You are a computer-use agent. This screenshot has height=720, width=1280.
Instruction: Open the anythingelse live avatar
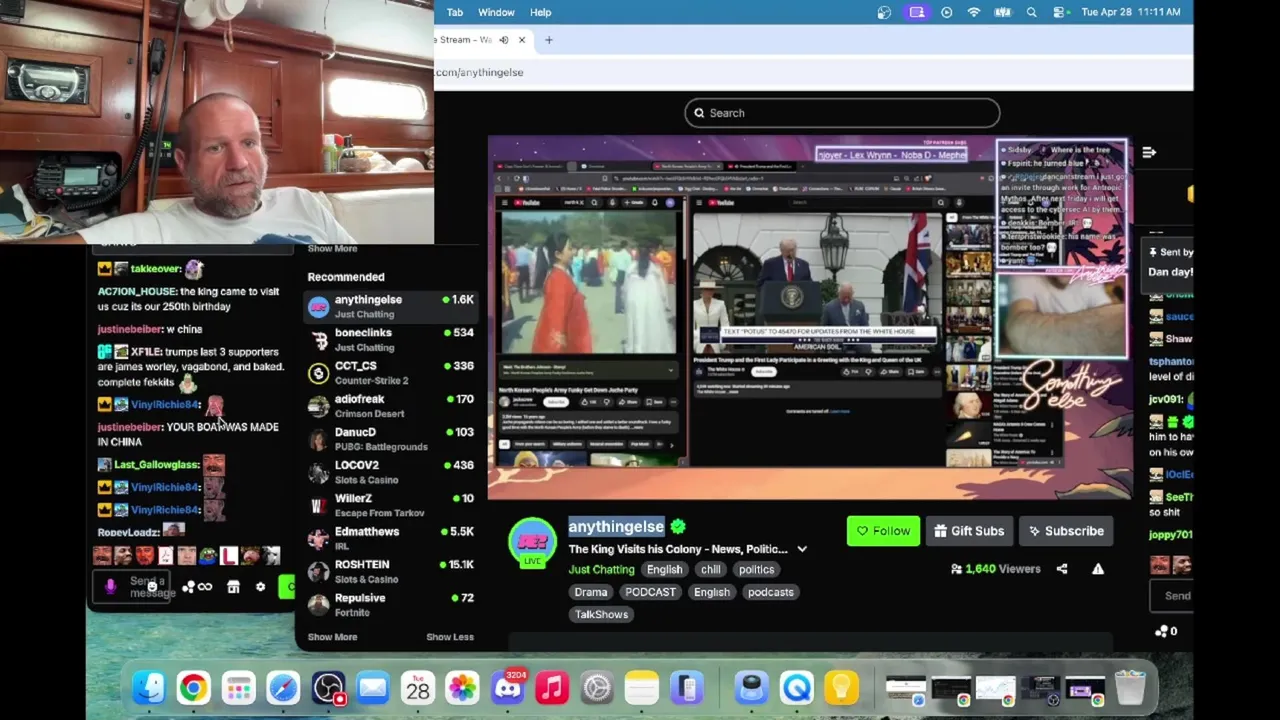532,542
